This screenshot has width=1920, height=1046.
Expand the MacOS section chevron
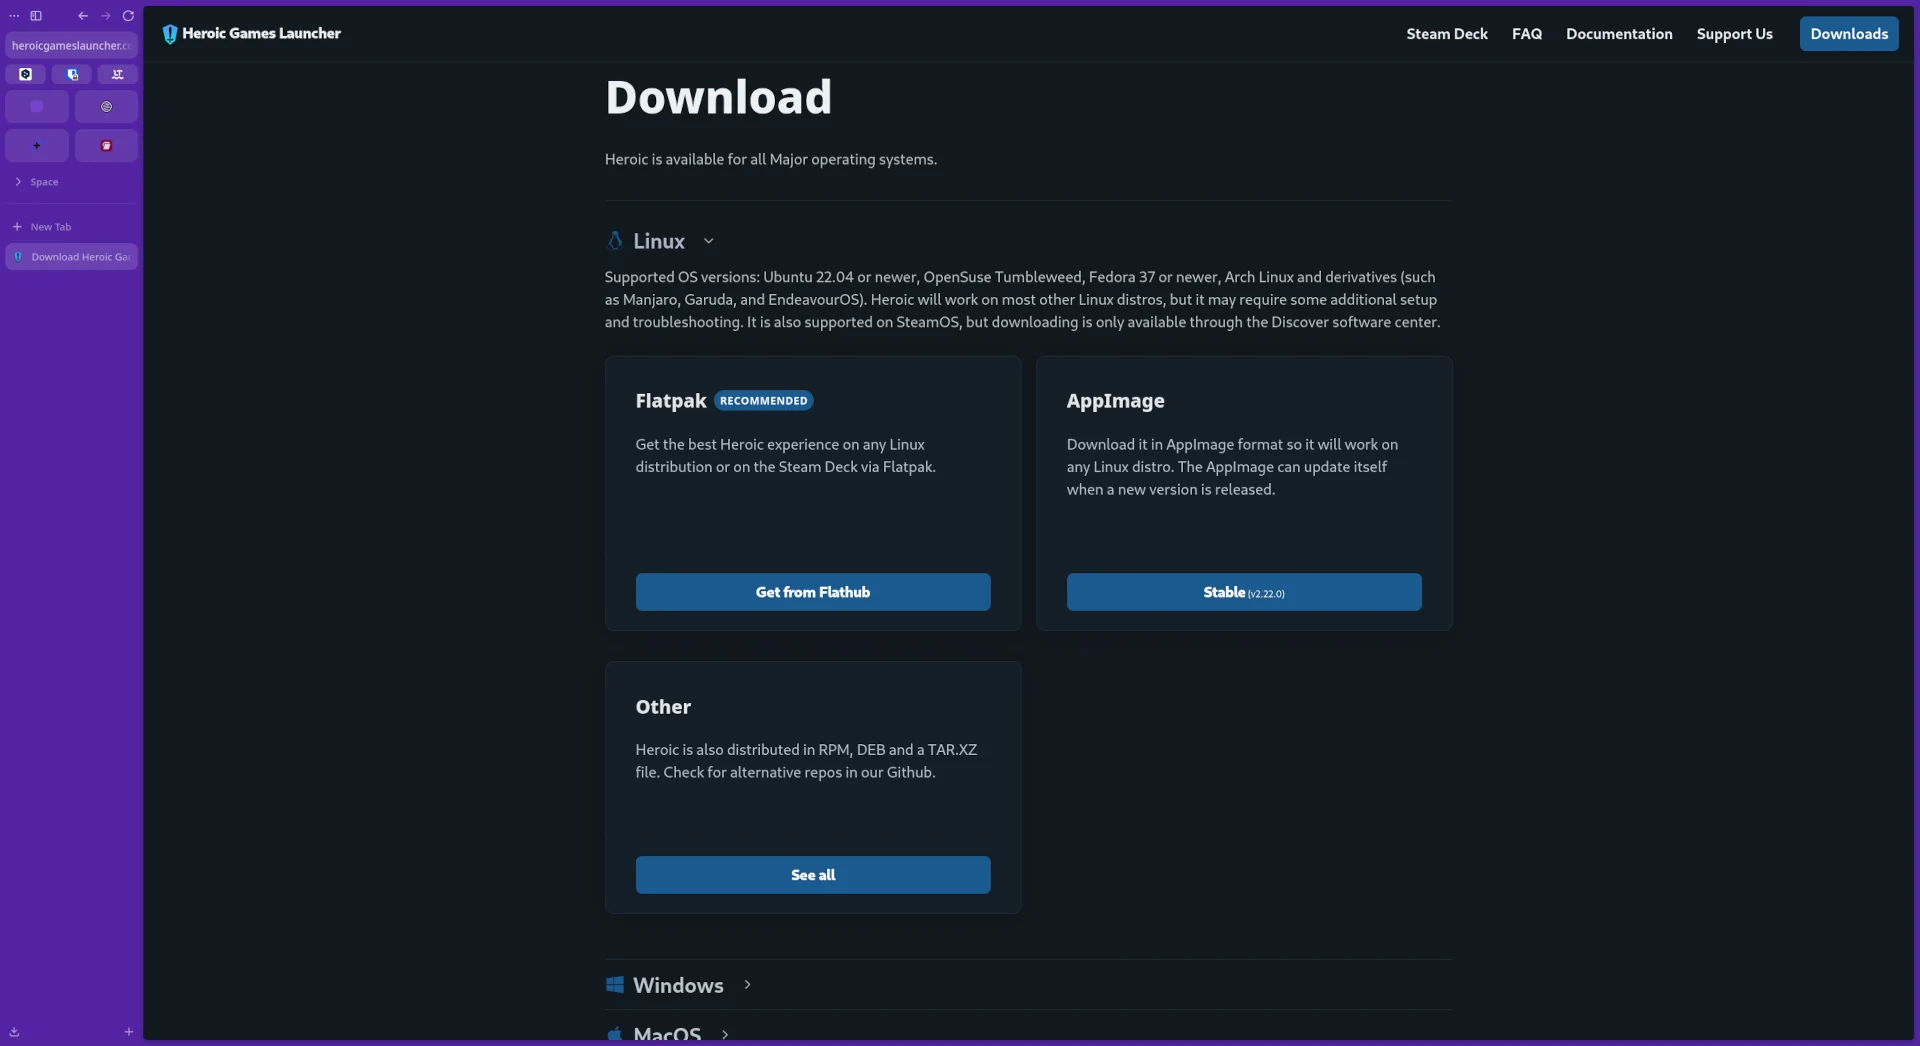pyautogui.click(x=725, y=1034)
